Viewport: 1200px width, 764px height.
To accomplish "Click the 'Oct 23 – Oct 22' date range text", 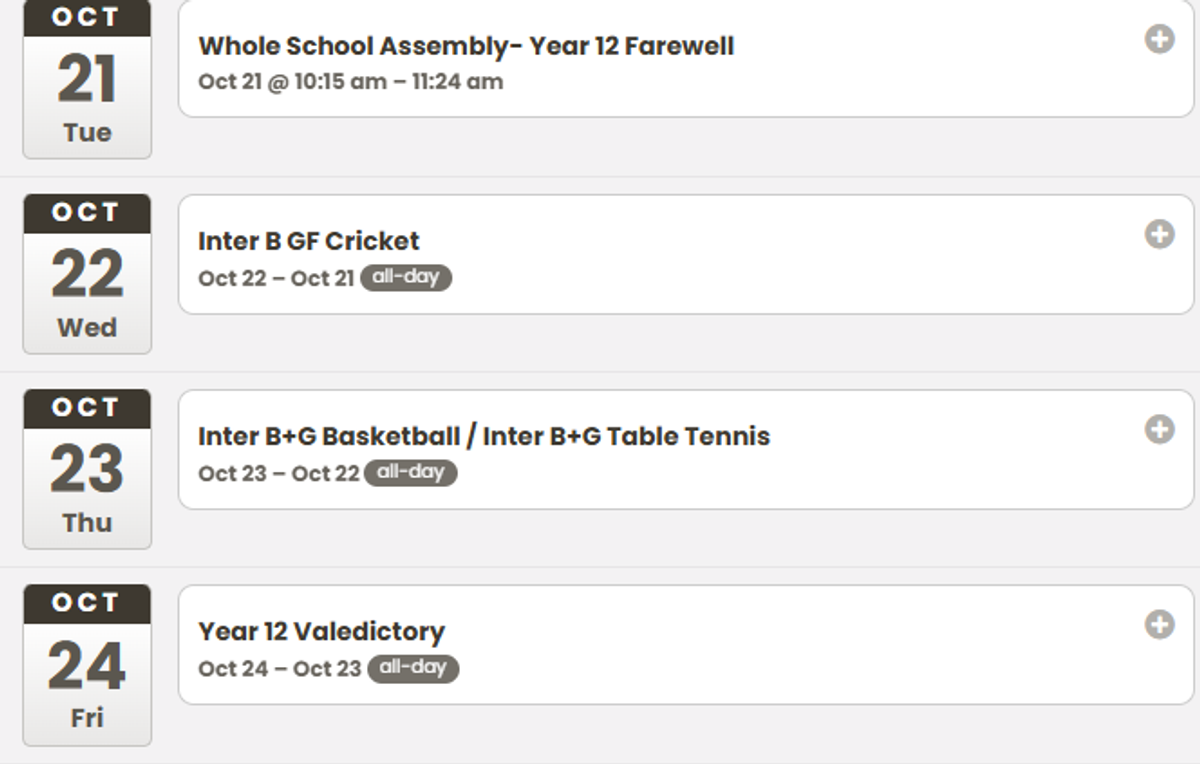I will (x=278, y=473).
